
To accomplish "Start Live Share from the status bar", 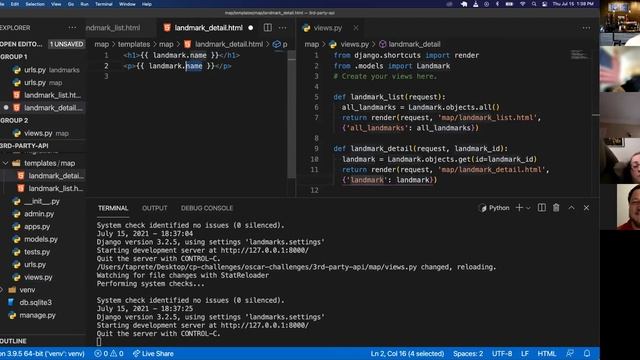I will click(153, 353).
